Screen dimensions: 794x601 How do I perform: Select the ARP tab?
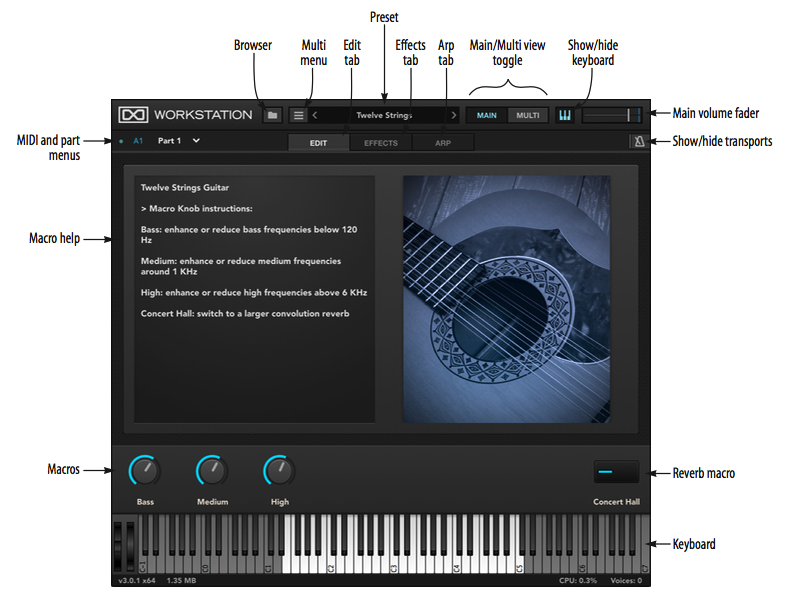click(443, 143)
